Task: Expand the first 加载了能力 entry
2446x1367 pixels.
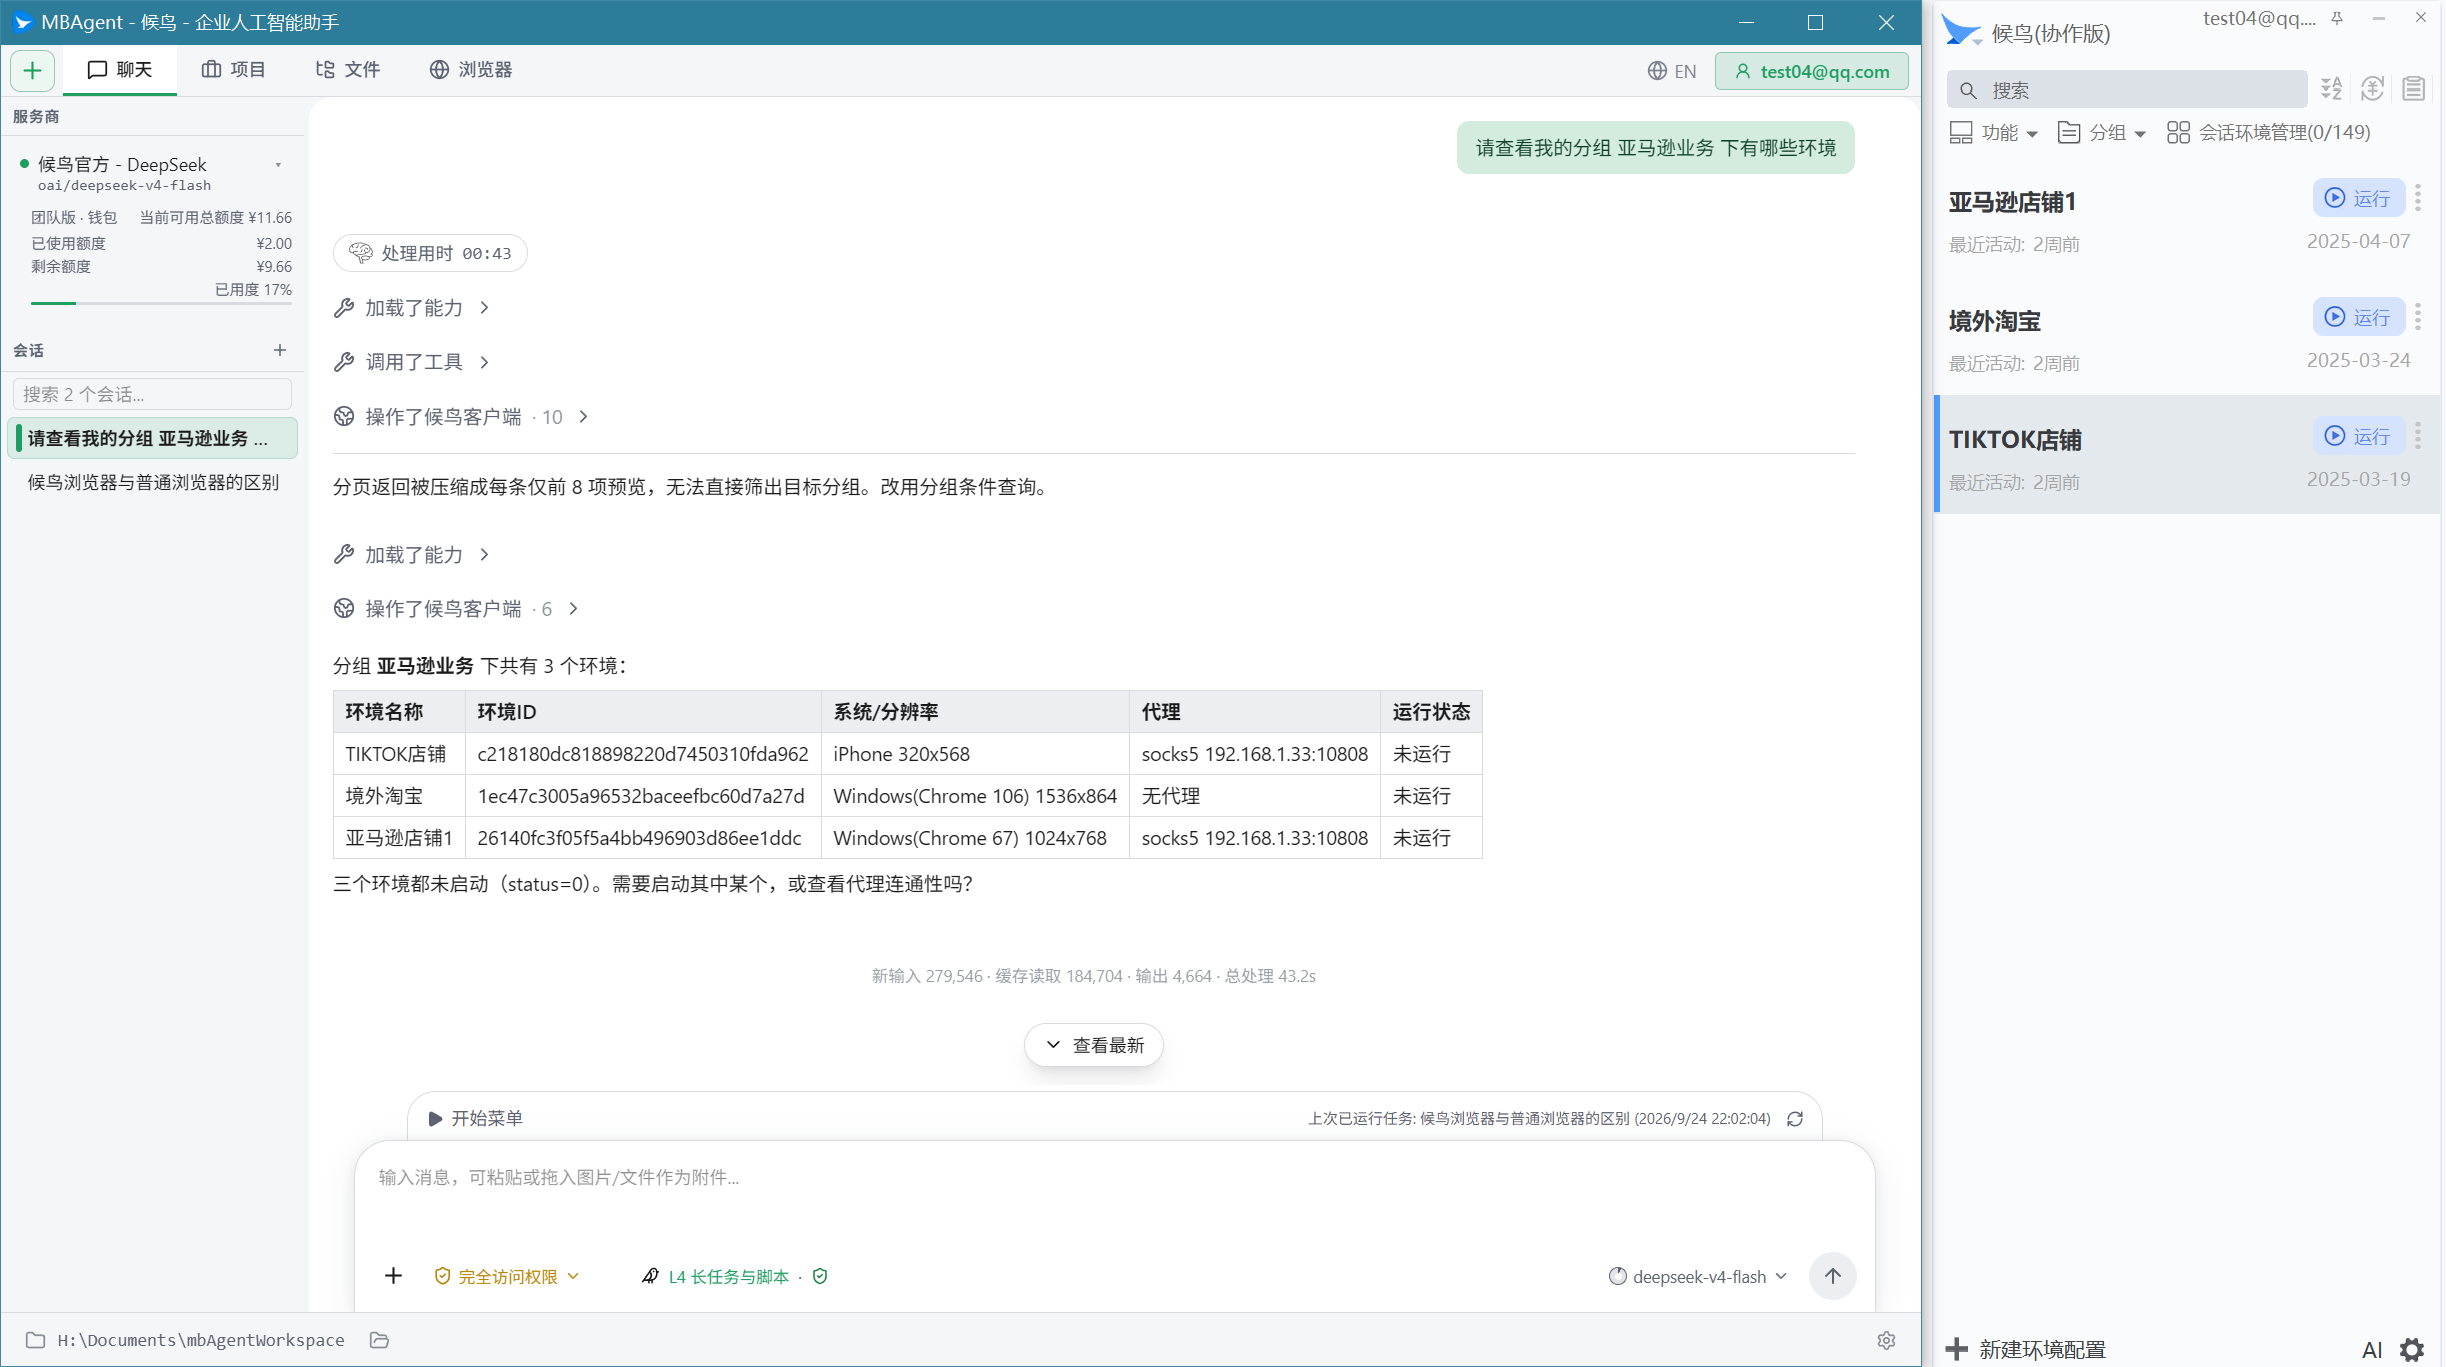Action: (x=412, y=308)
